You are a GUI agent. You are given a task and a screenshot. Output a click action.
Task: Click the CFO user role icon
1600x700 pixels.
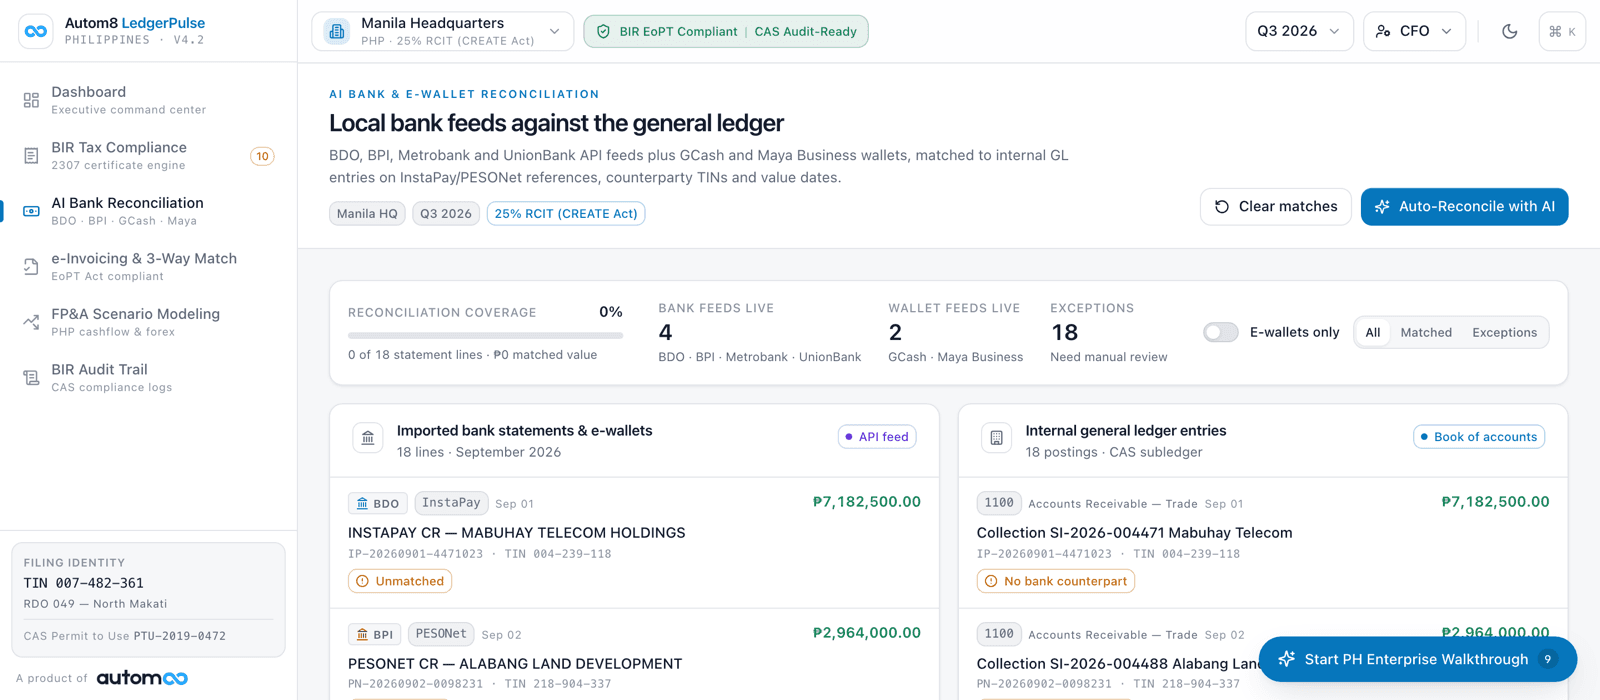[x=1383, y=31]
